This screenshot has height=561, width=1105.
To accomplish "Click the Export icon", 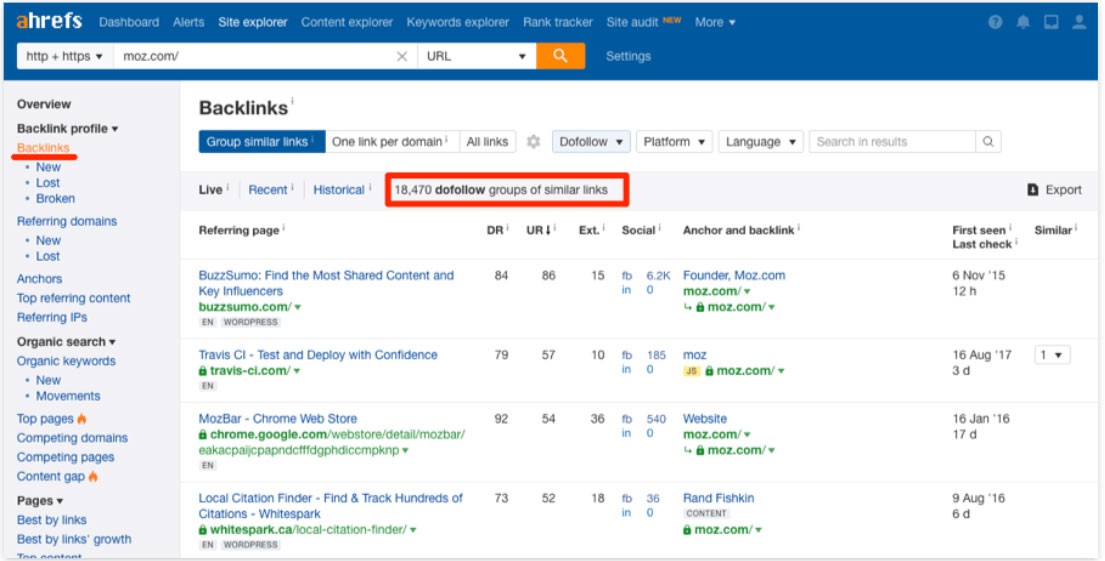I will (1033, 190).
